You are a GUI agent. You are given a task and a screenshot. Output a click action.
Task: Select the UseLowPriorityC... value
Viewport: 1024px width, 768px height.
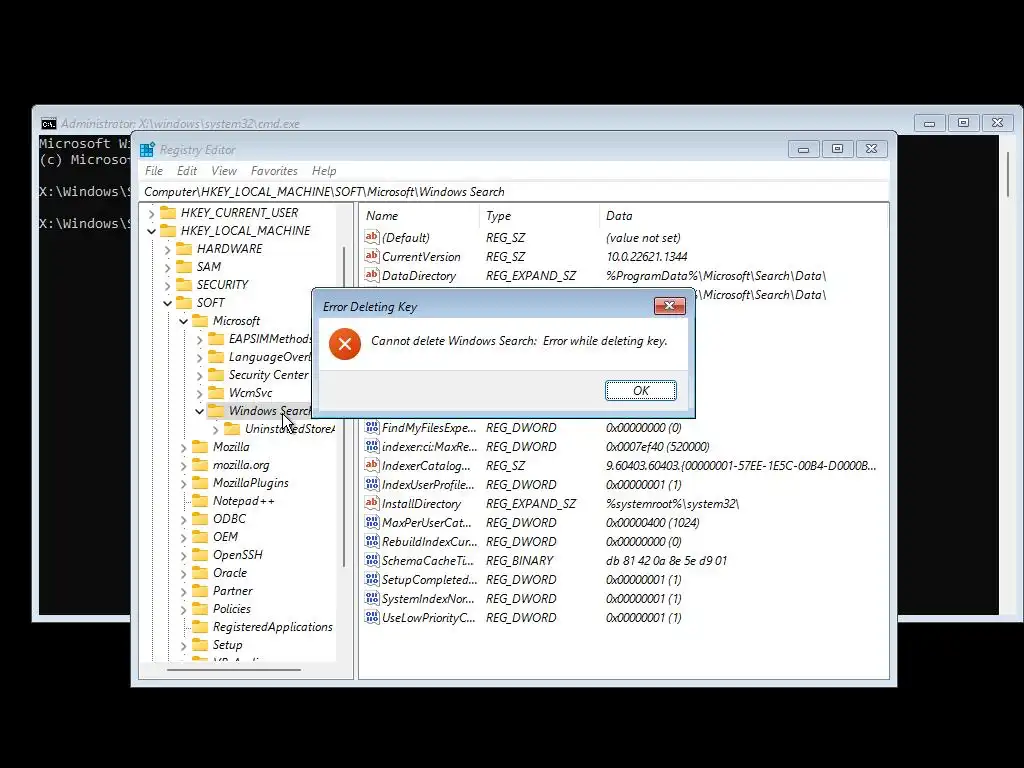tap(428, 617)
